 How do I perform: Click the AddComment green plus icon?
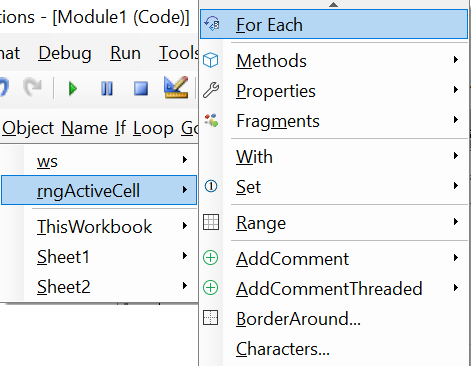[211, 258]
